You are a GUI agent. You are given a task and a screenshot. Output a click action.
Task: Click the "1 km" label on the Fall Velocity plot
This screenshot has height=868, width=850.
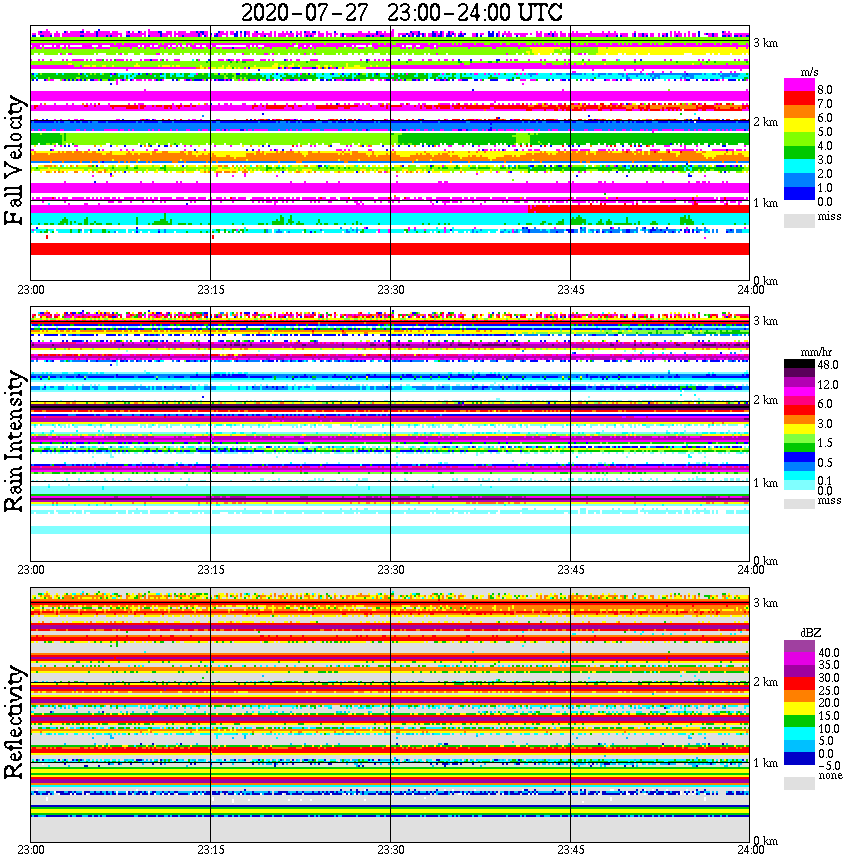click(x=766, y=204)
